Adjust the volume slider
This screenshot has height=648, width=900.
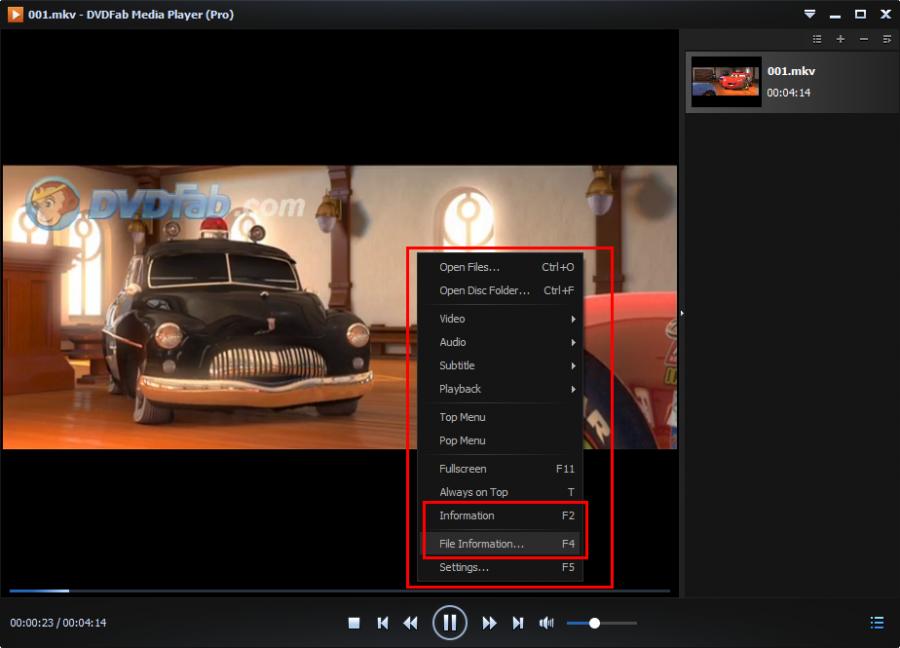(x=595, y=623)
